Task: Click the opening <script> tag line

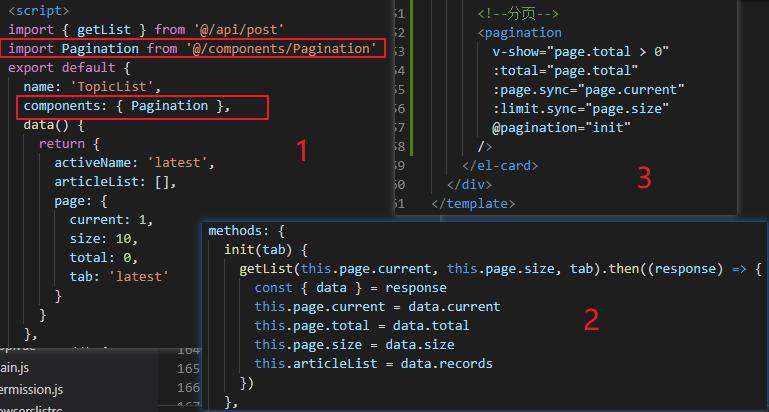Action: click(x=39, y=11)
